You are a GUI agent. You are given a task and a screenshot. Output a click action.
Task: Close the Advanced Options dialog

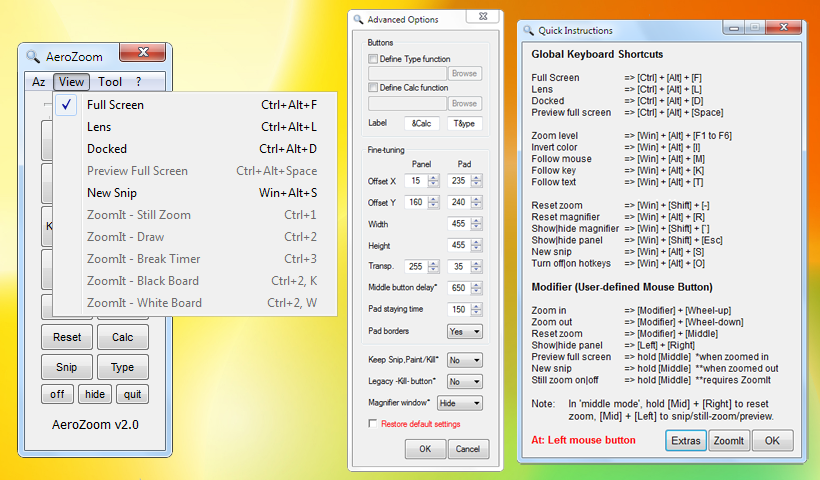[x=483, y=17]
